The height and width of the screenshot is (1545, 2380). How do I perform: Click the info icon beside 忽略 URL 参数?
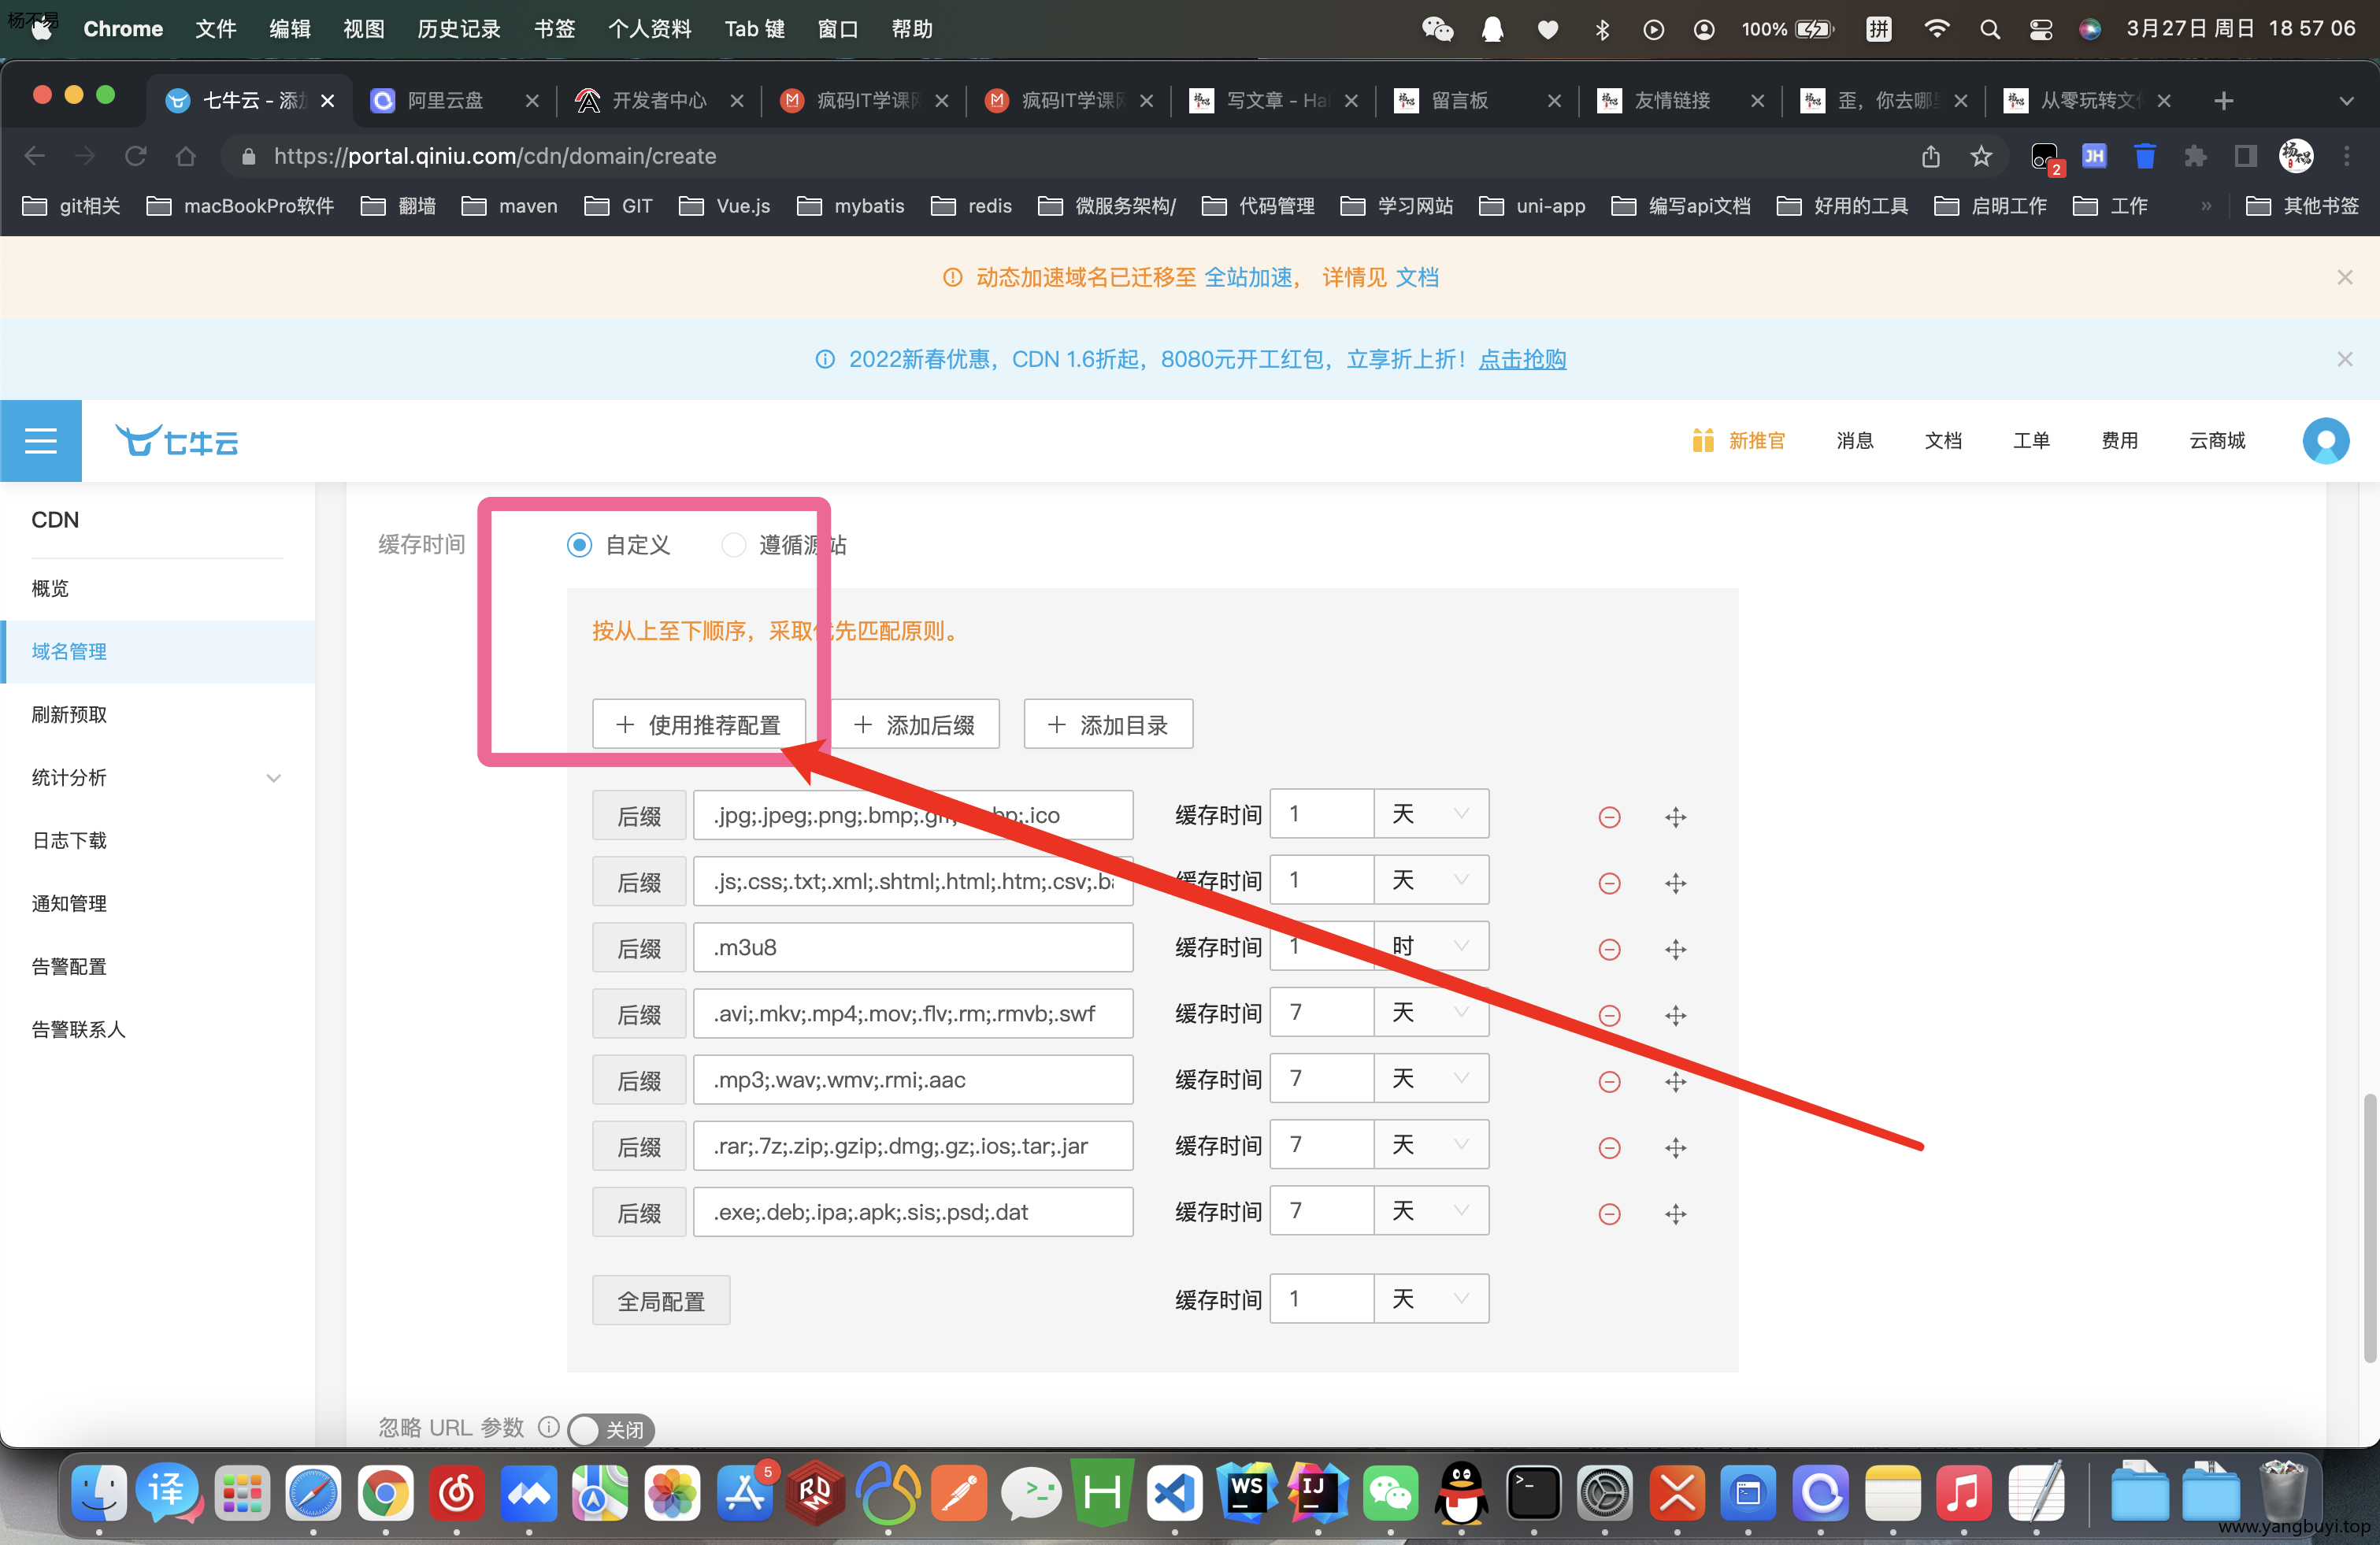548,1427
